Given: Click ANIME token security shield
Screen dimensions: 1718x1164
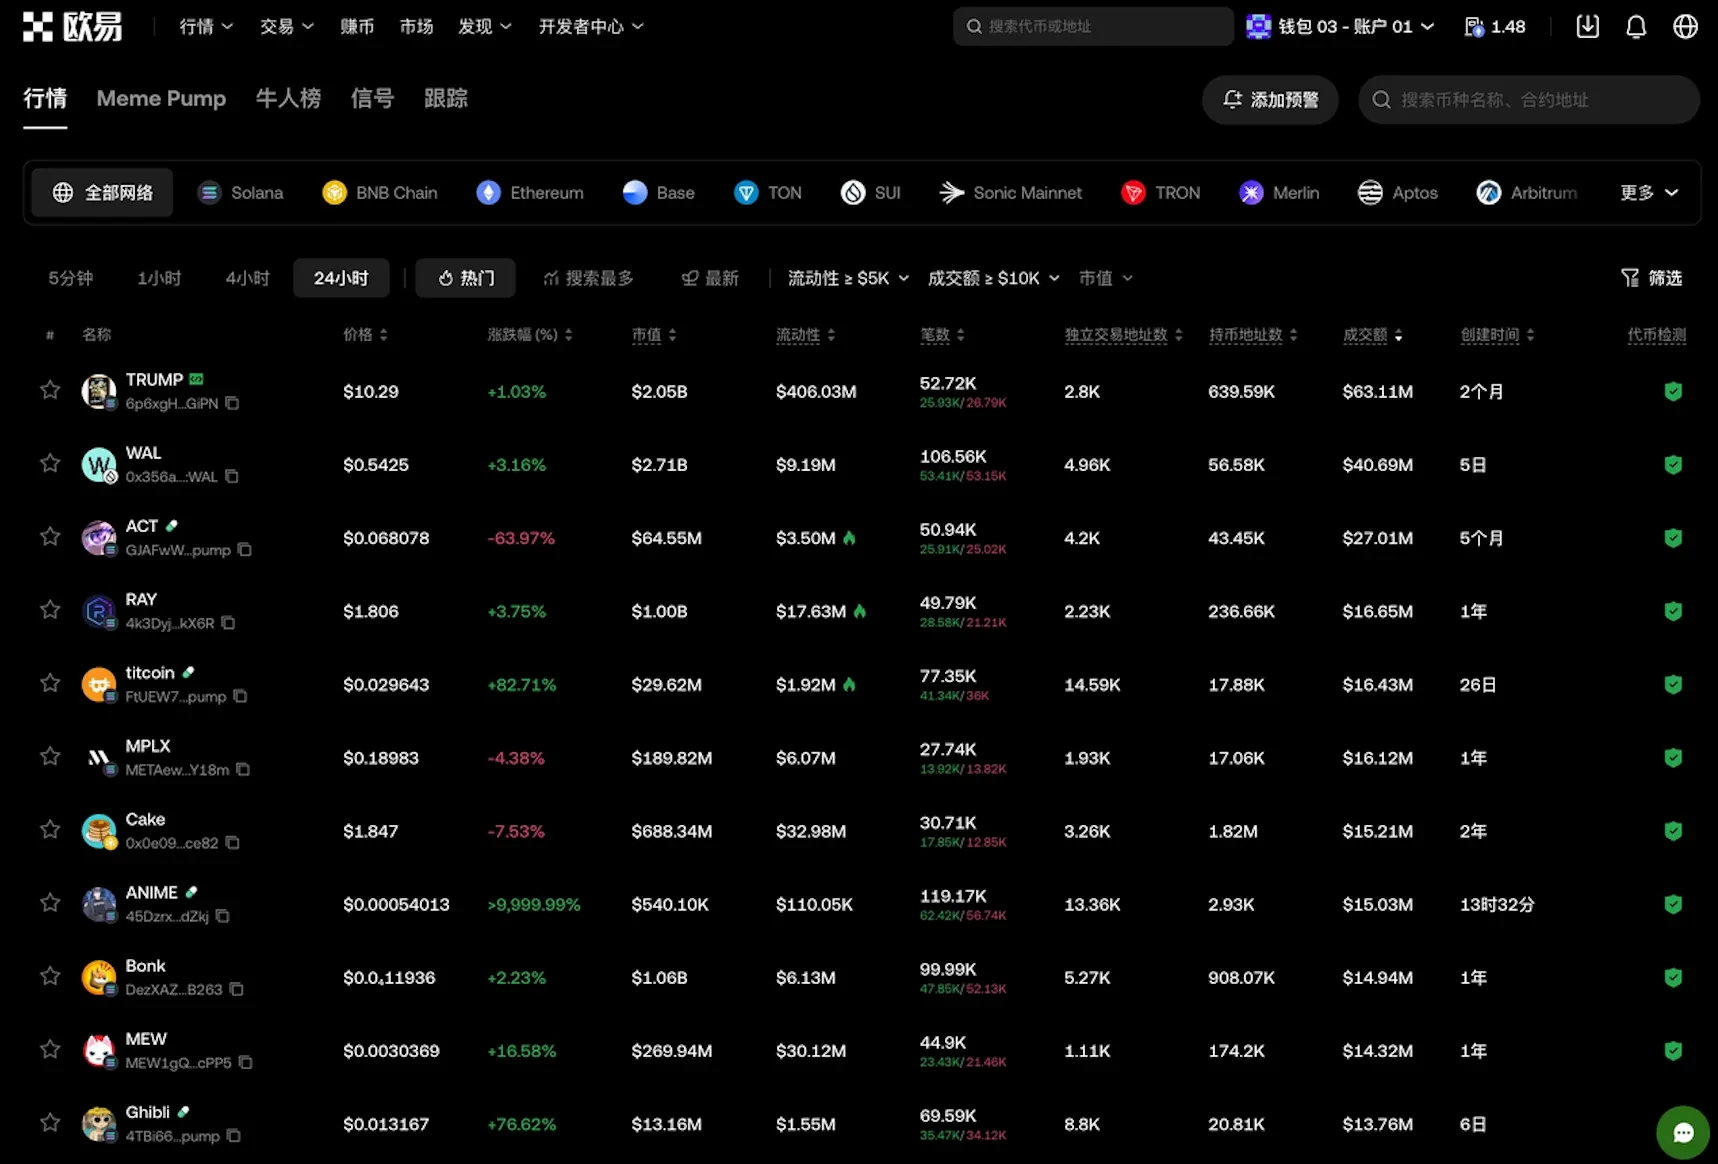Looking at the screenshot, I should pos(1673,904).
